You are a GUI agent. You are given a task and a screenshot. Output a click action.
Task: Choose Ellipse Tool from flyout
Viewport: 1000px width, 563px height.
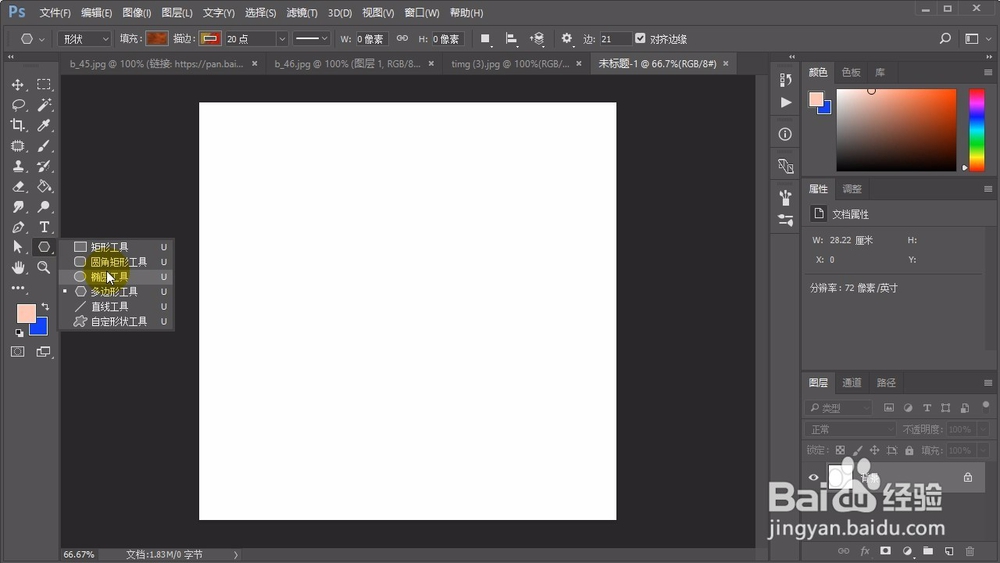(x=116, y=277)
